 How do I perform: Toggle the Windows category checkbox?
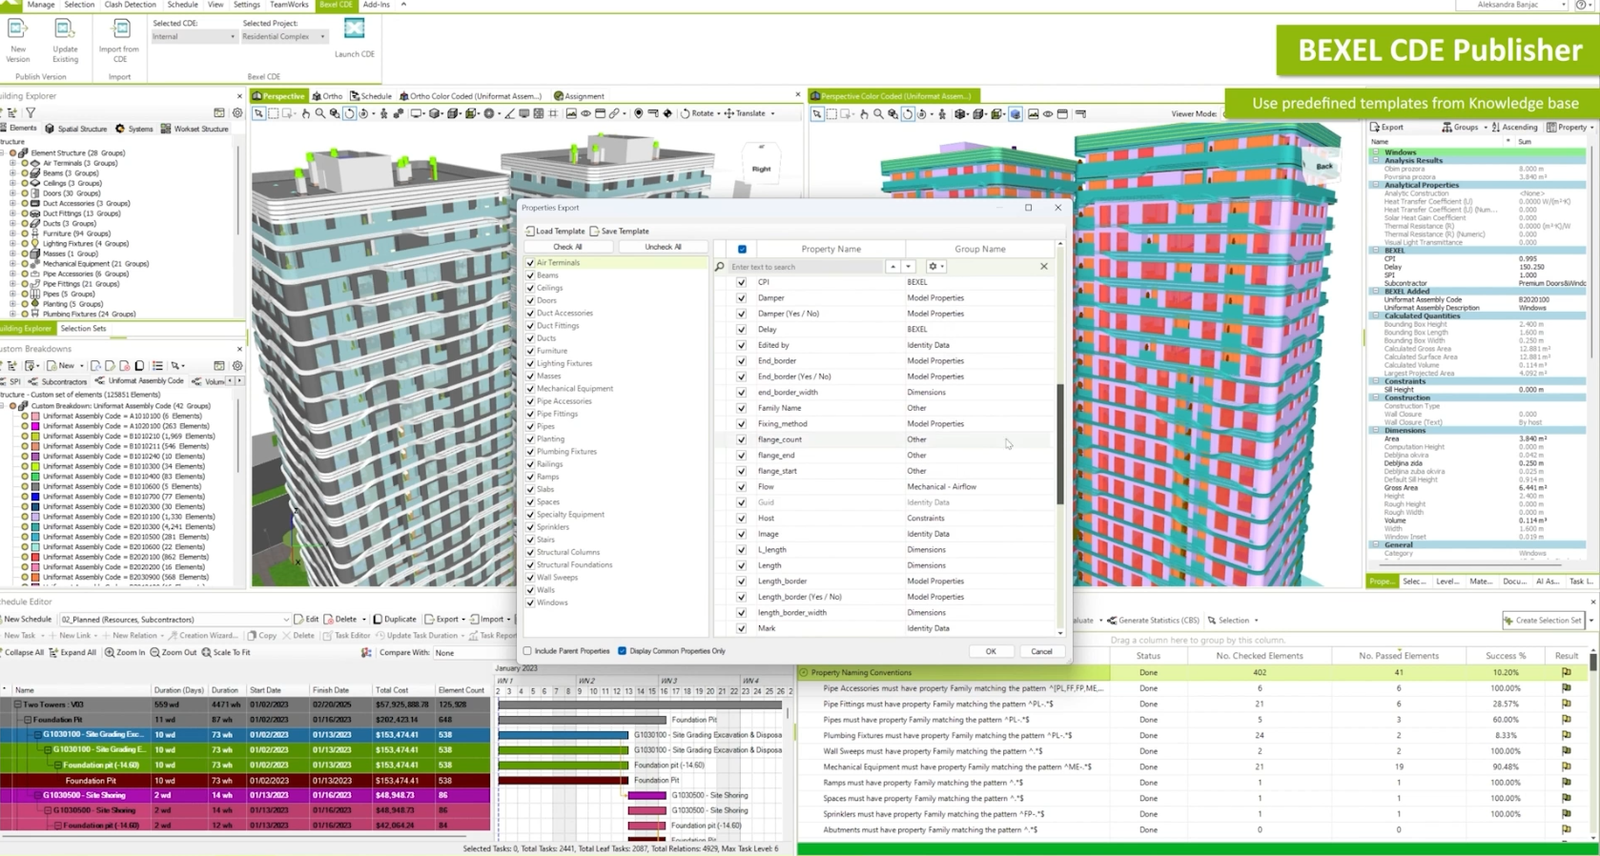pos(530,603)
